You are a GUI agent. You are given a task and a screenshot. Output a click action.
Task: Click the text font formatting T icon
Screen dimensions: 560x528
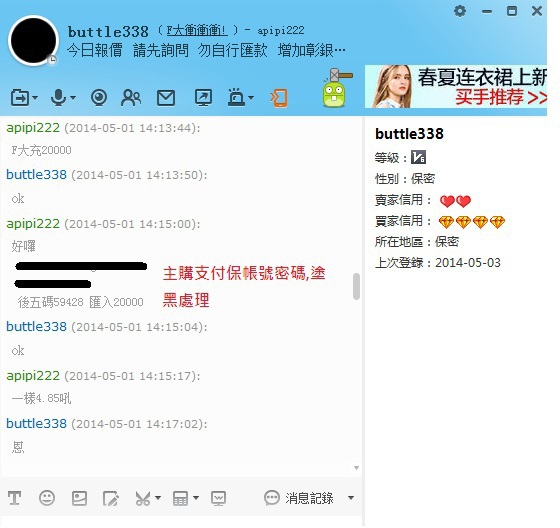15,498
